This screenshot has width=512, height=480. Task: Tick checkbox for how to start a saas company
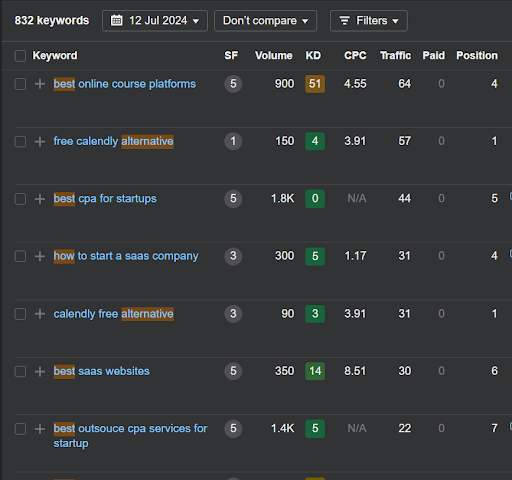(x=20, y=256)
